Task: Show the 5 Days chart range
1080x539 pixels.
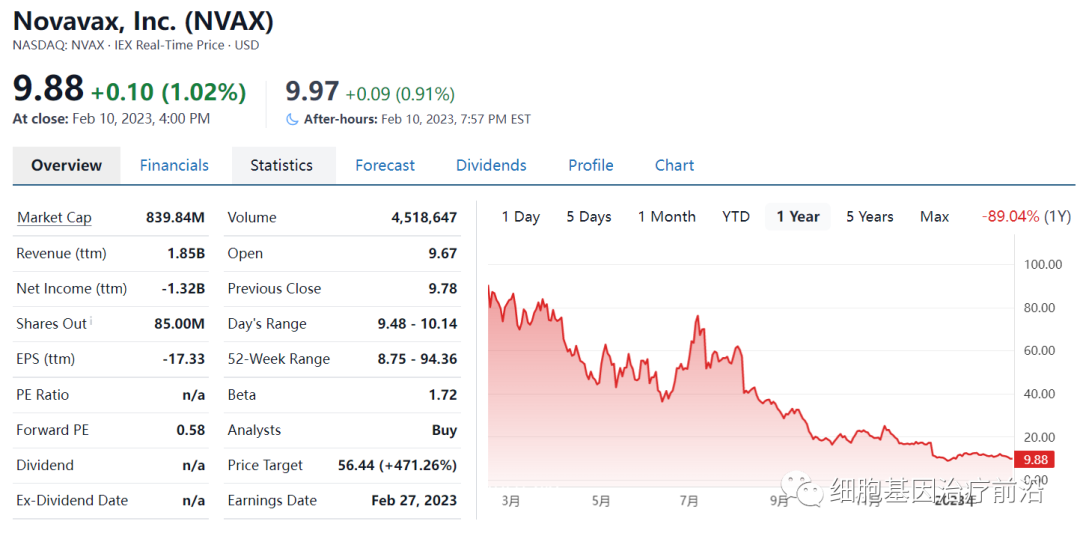Action: (588, 217)
